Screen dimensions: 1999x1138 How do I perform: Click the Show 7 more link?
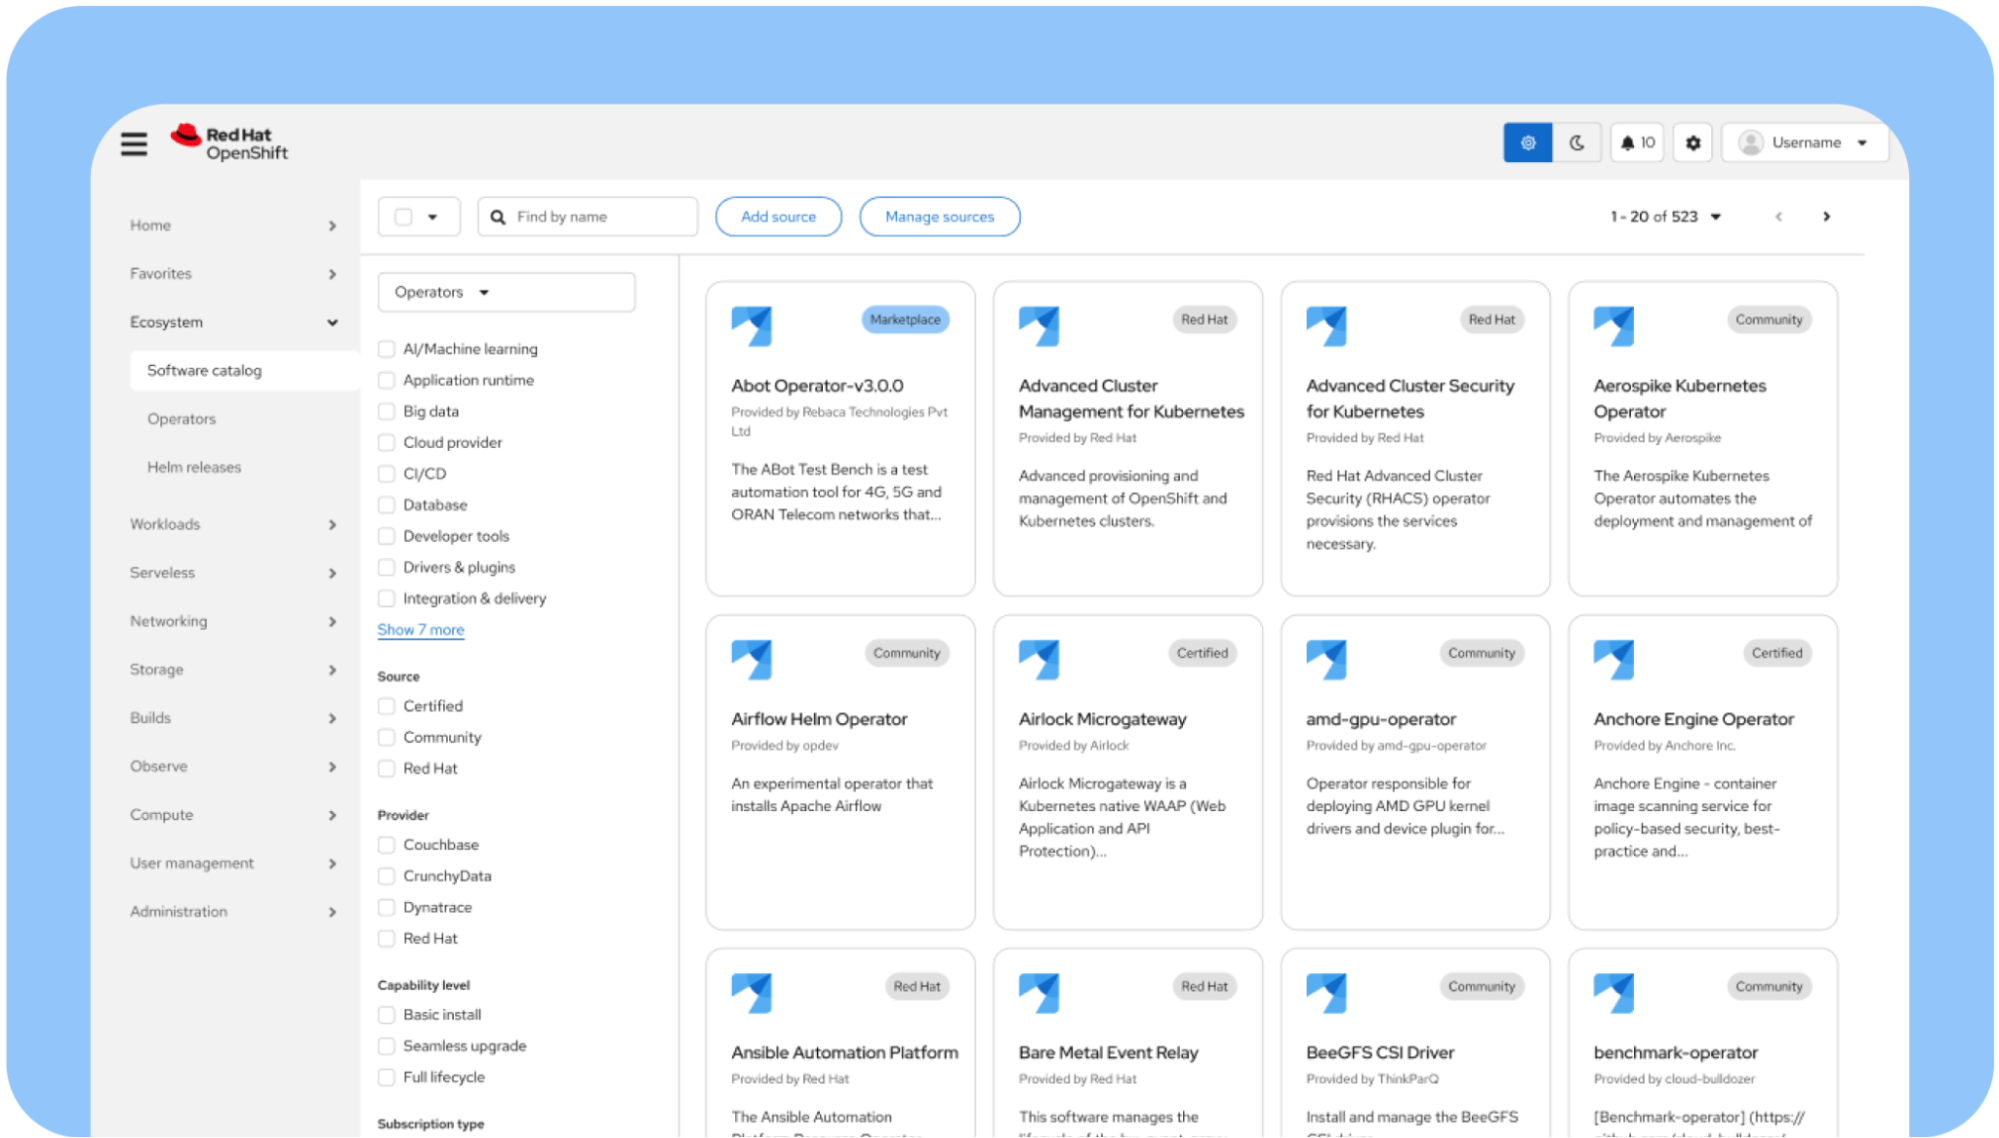pos(420,630)
